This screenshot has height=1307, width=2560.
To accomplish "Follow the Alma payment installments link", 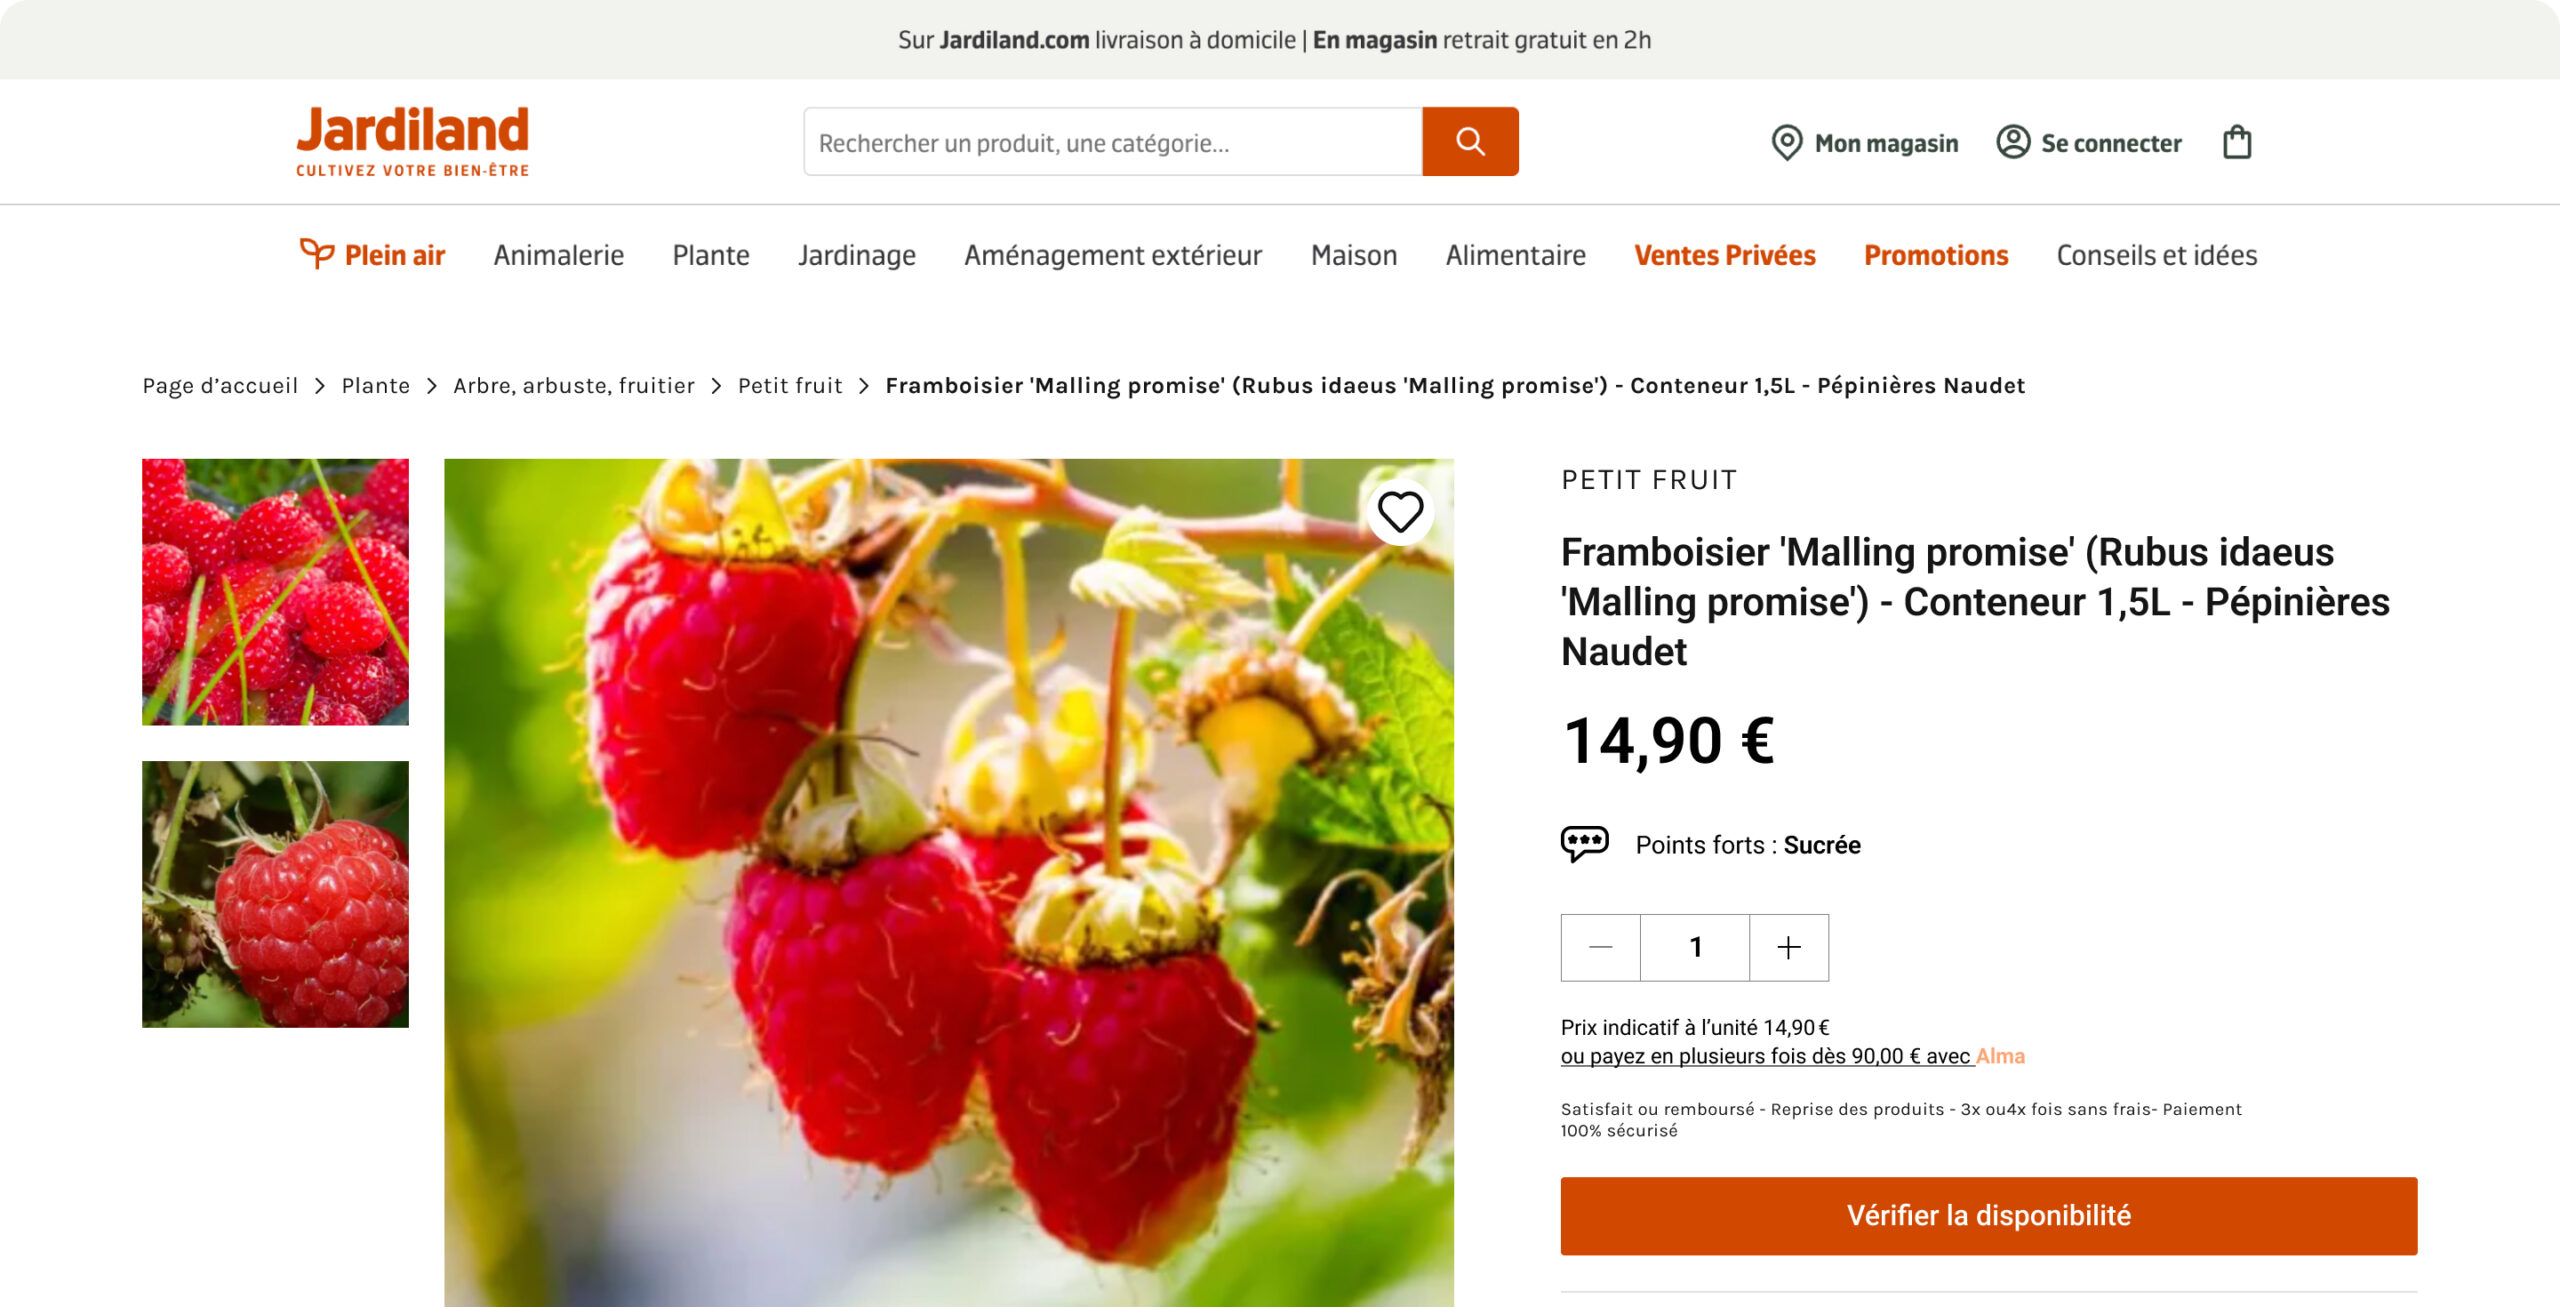I will [1793, 1056].
